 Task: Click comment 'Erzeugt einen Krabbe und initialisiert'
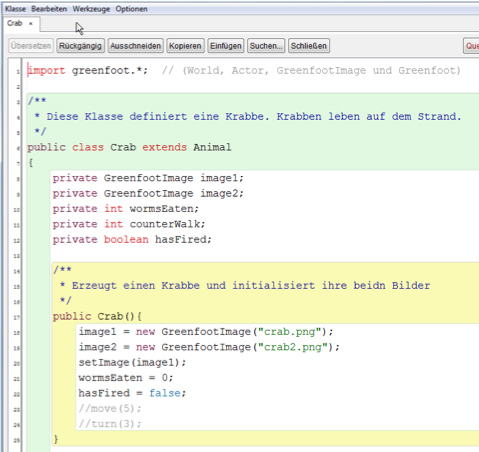[x=193, y=286]
